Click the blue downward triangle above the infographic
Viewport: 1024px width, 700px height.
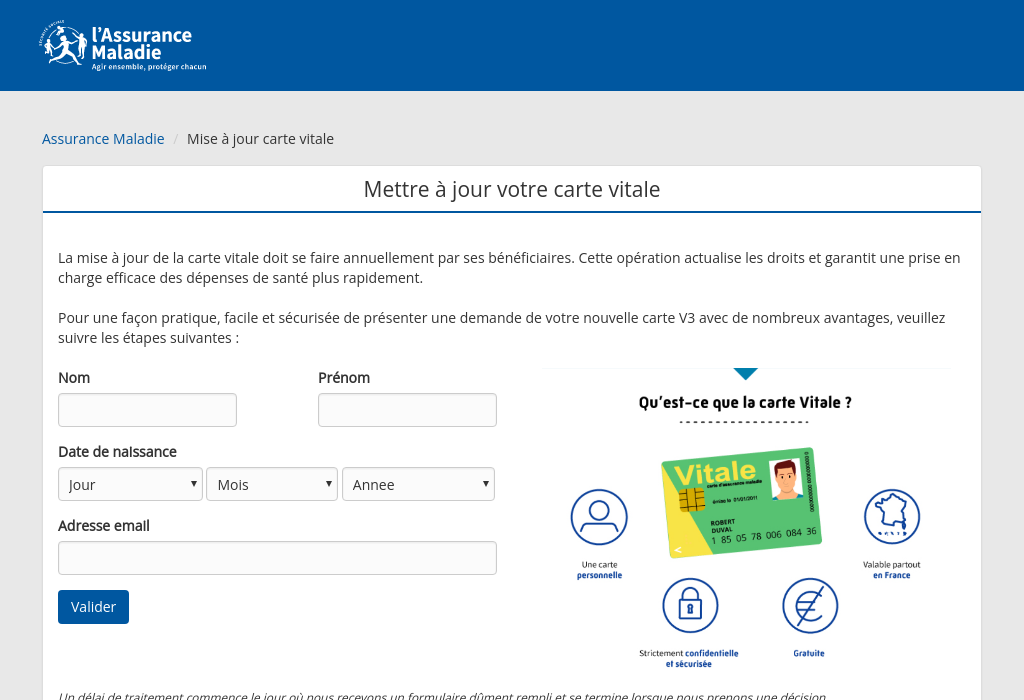[745, 374]
